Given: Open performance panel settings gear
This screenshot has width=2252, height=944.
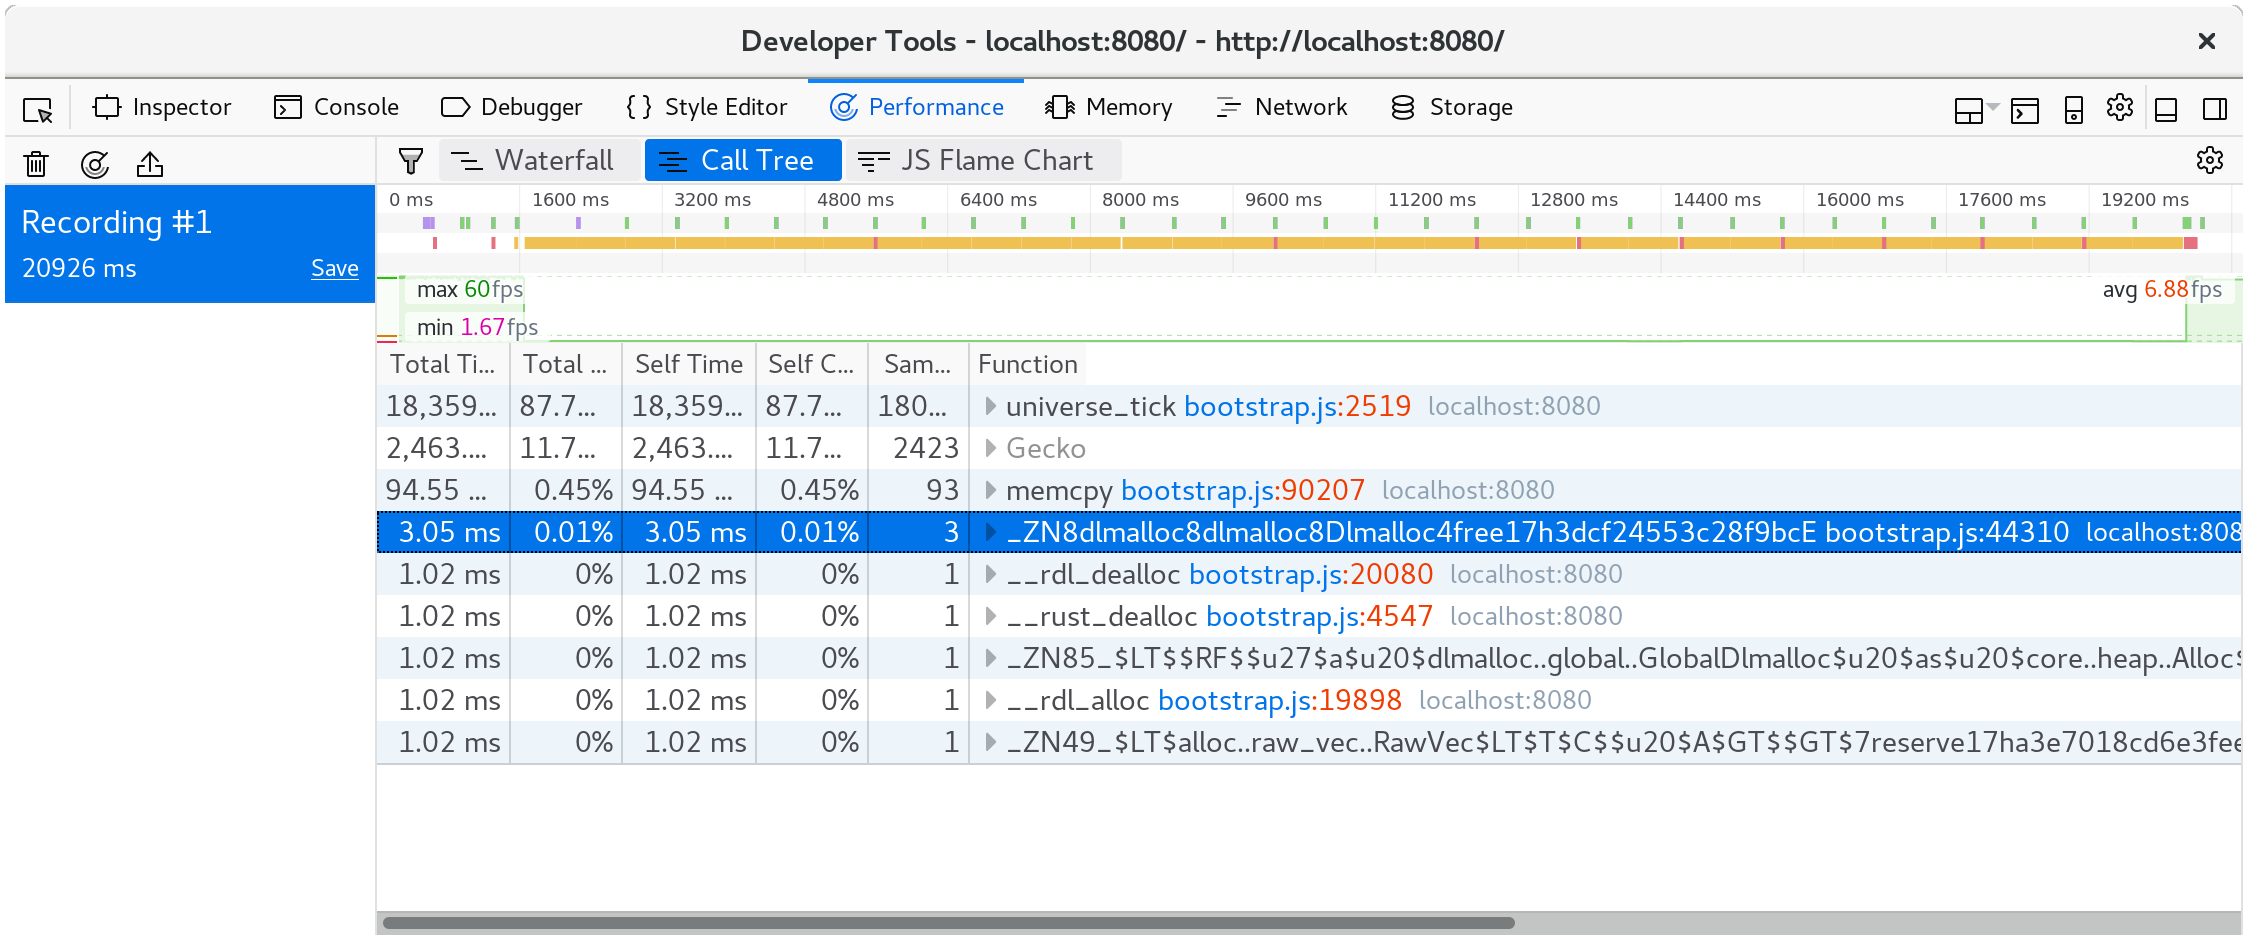Looking at the screenshot, I should tap(2210, 160).
